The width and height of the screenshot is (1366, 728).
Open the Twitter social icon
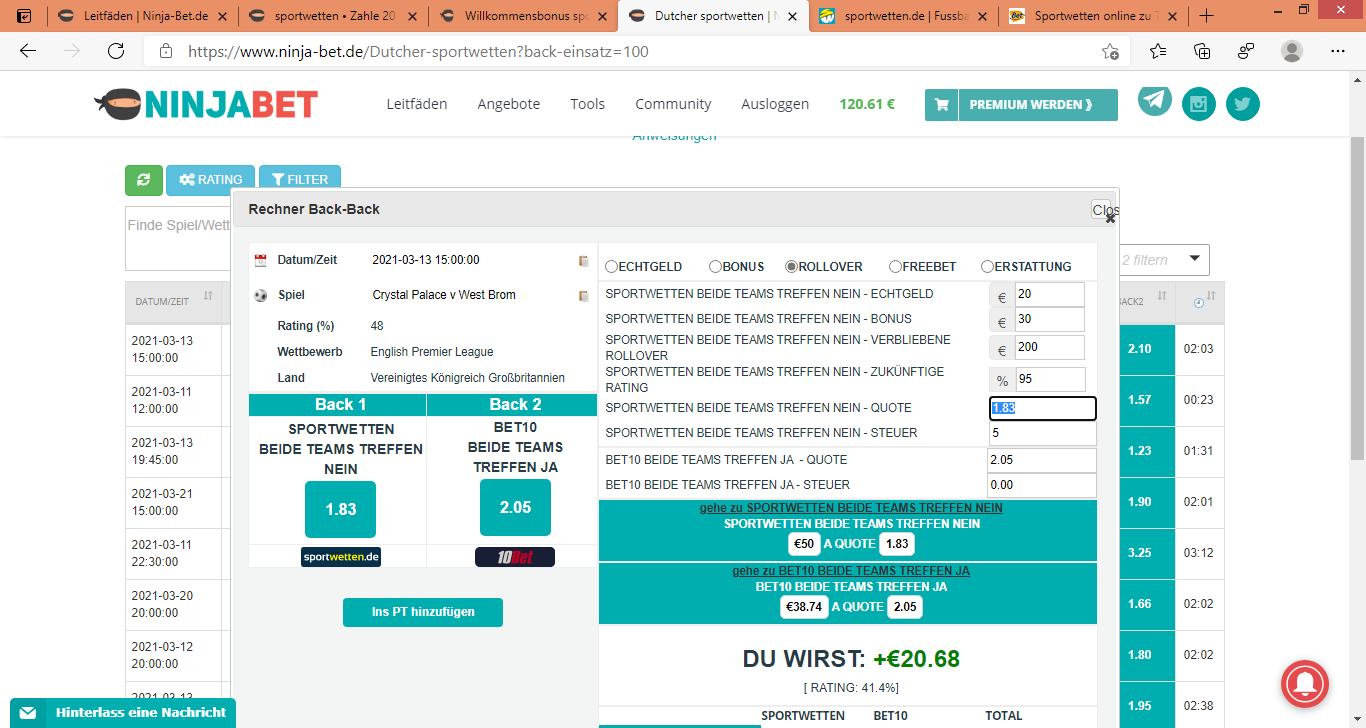pyautogui.click(x=1243, y=104)
